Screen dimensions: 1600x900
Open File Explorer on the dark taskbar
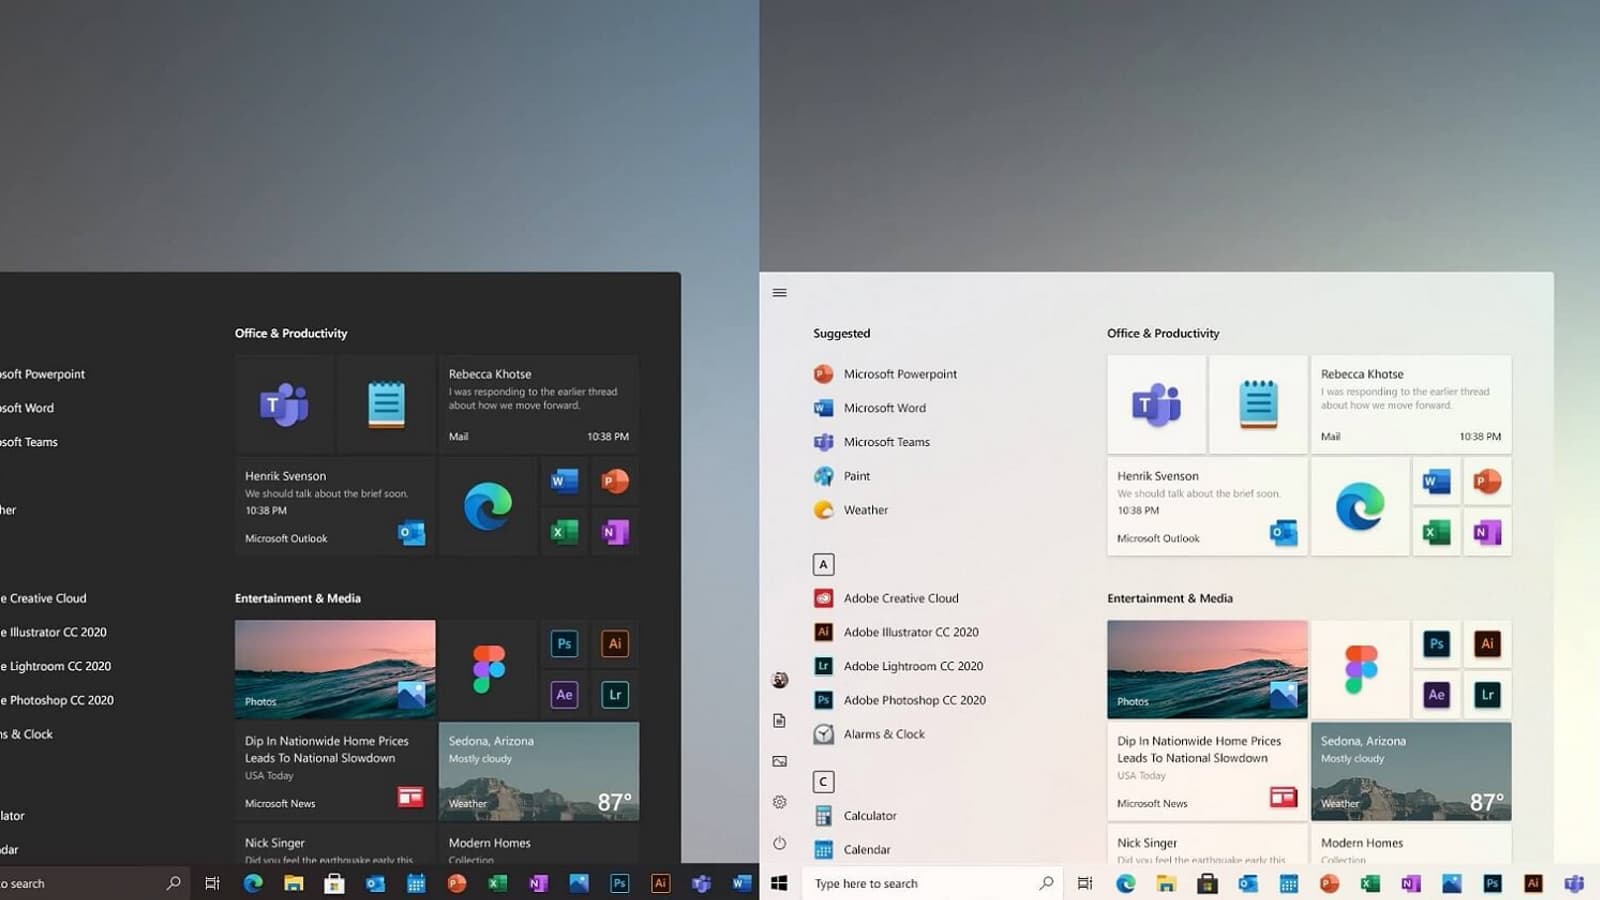coord(293,883)
